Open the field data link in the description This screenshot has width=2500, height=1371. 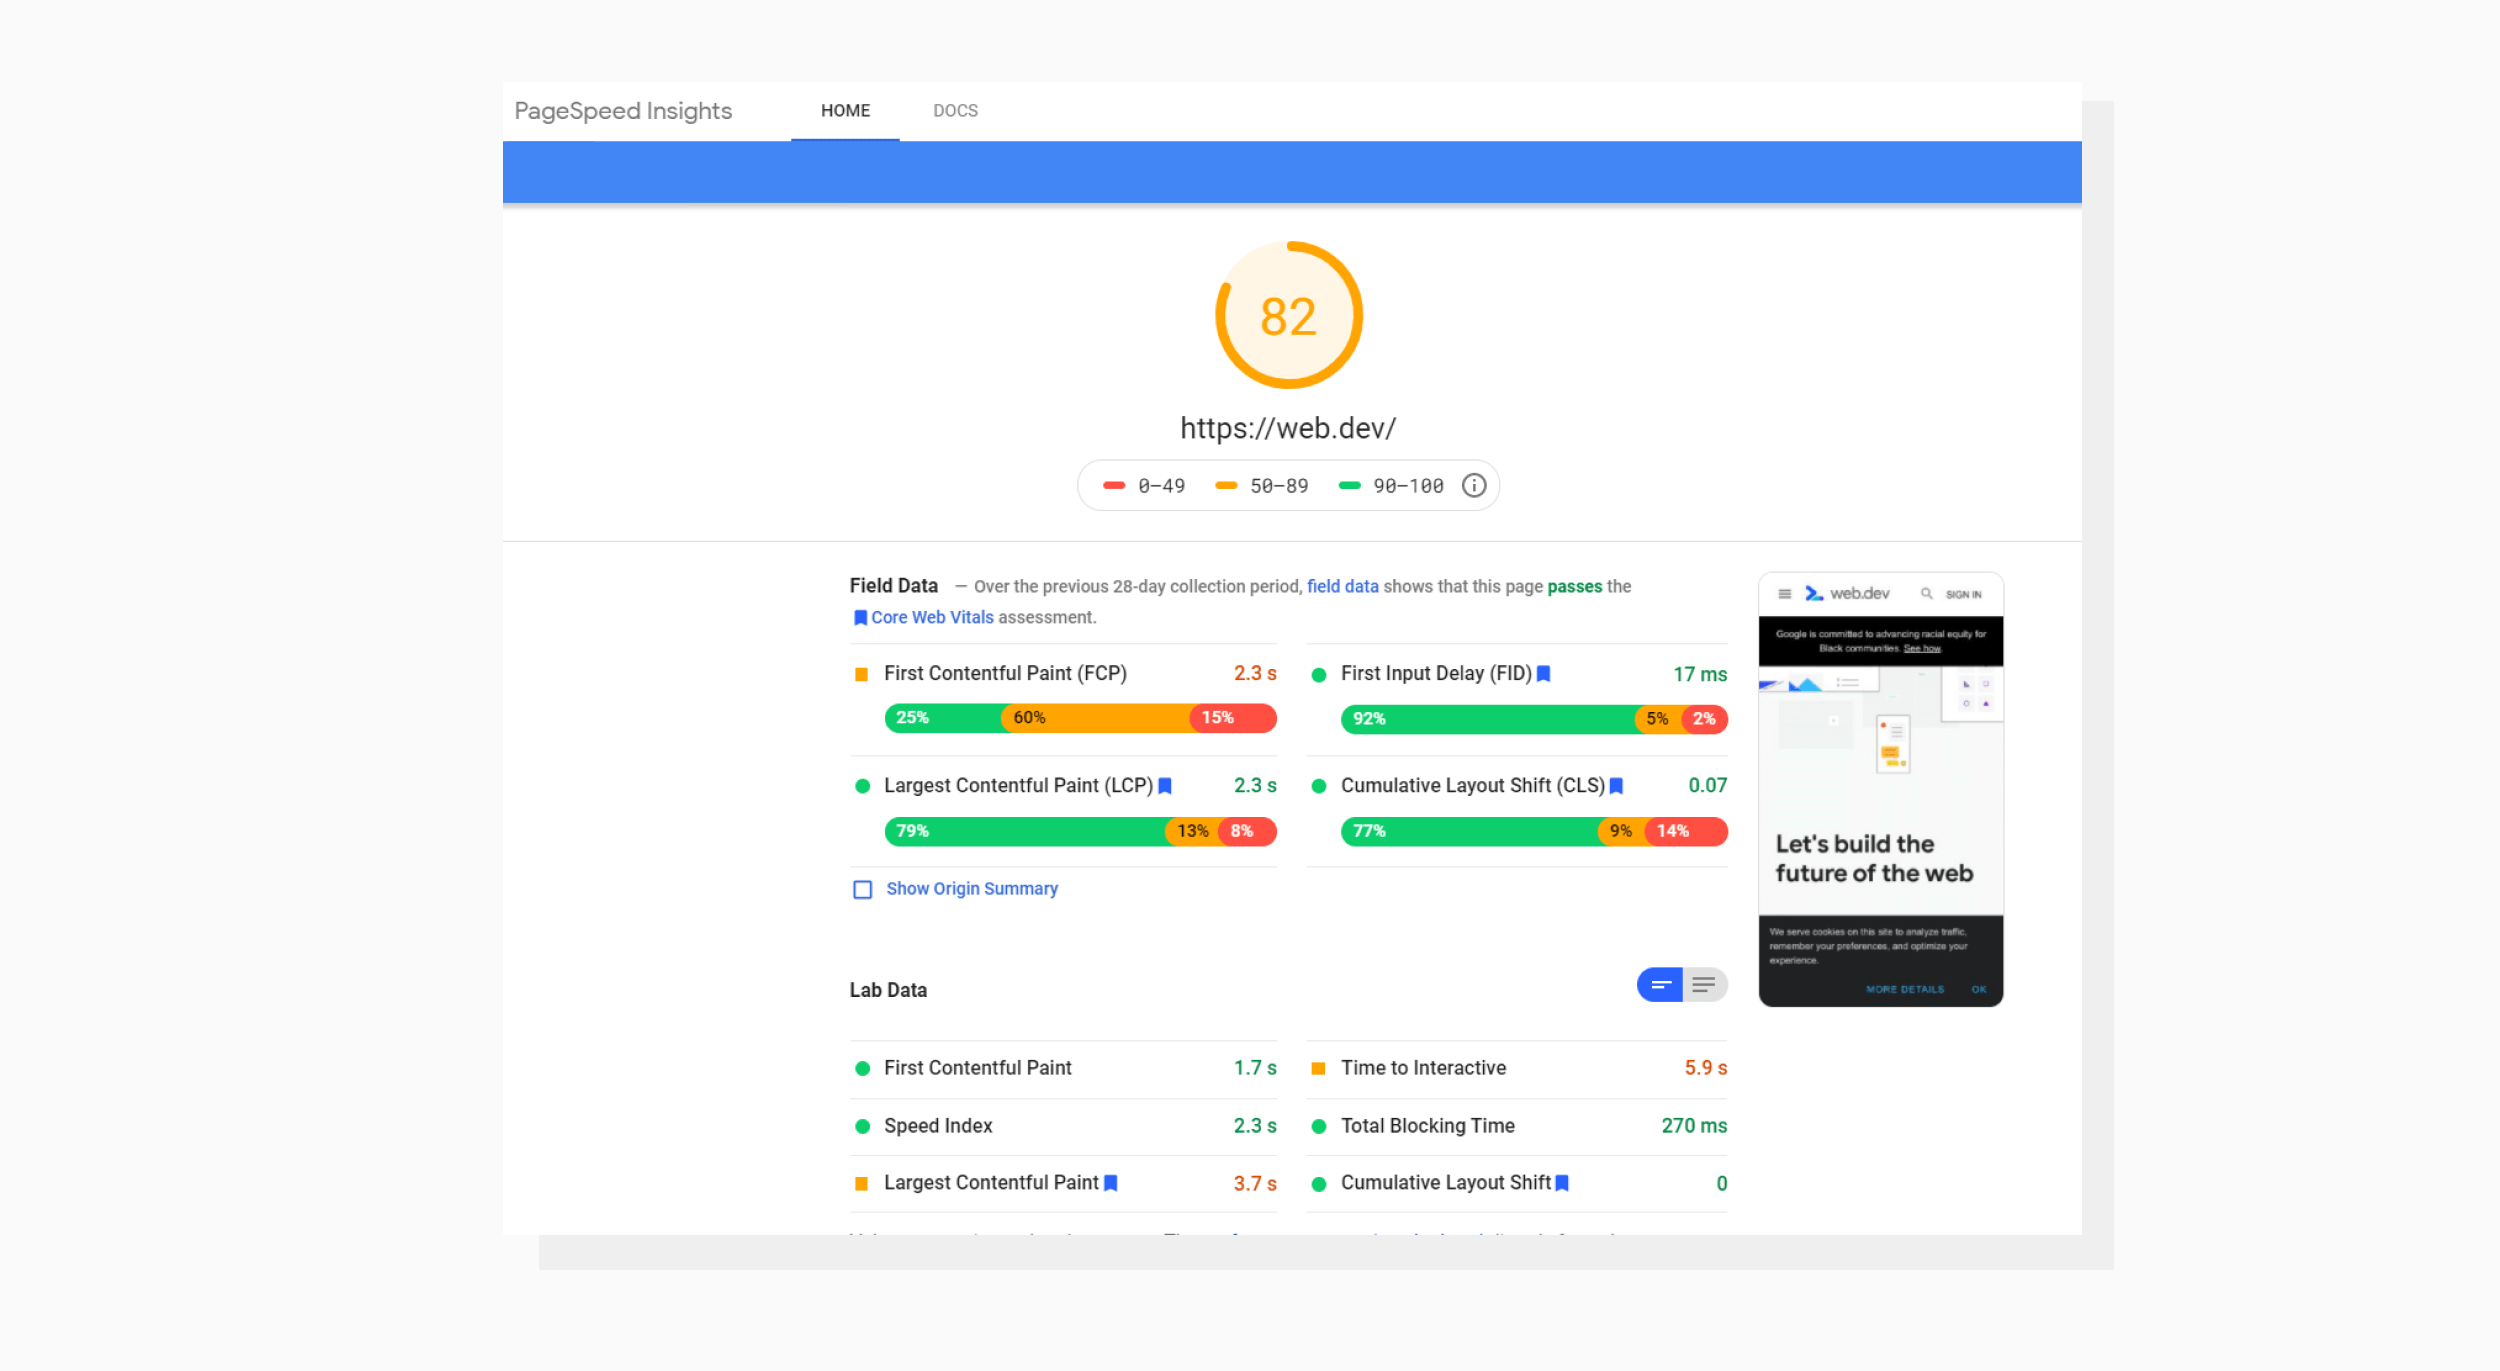coord(1342,586)
